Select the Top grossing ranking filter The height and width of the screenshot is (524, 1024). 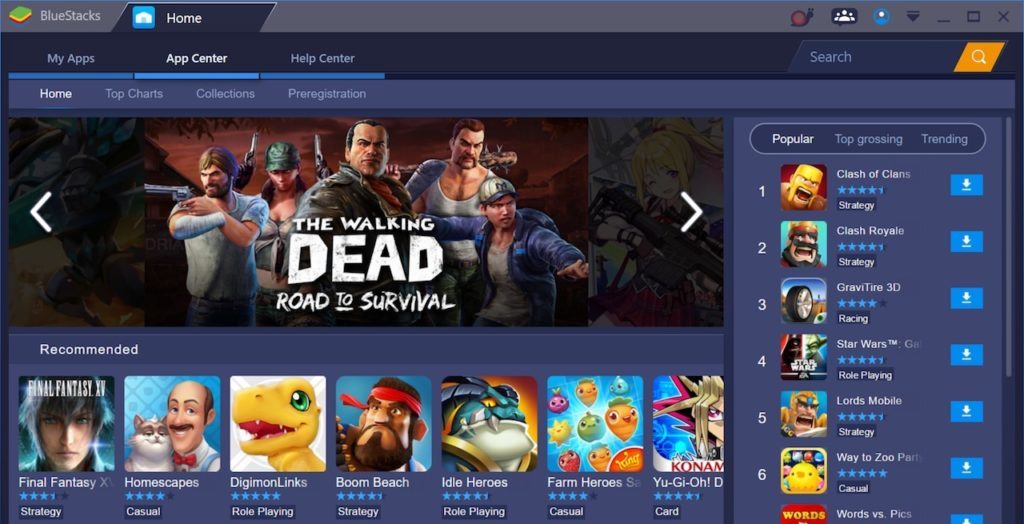pos(868,139)
